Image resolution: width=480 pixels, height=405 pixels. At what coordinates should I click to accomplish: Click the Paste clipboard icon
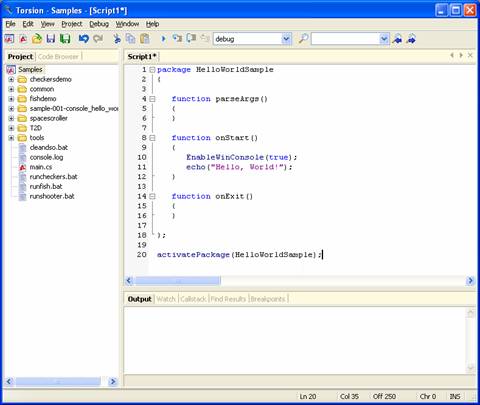click(145, 39)
